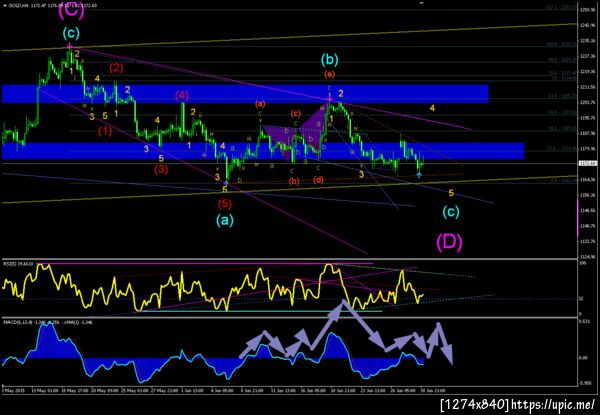This screenshot has height=415, width=600.
Task: Select the lower blue horizontal zone rectangle
Action: 262,151
